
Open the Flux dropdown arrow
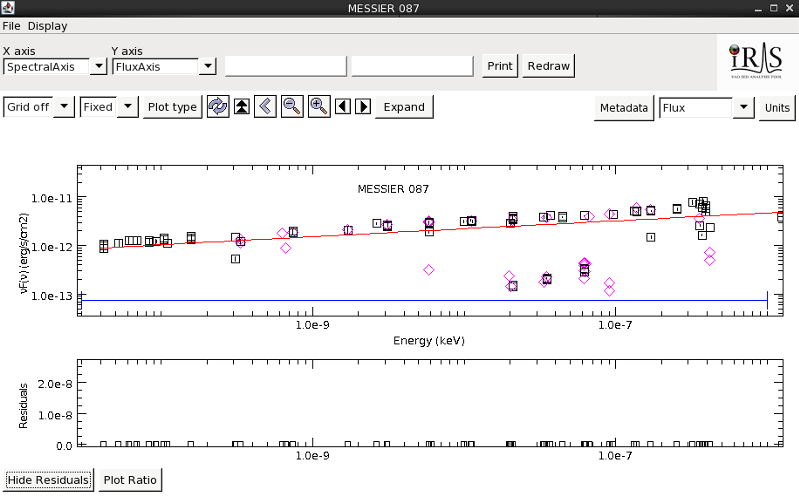pyautogui.click(x=743, y=108)
